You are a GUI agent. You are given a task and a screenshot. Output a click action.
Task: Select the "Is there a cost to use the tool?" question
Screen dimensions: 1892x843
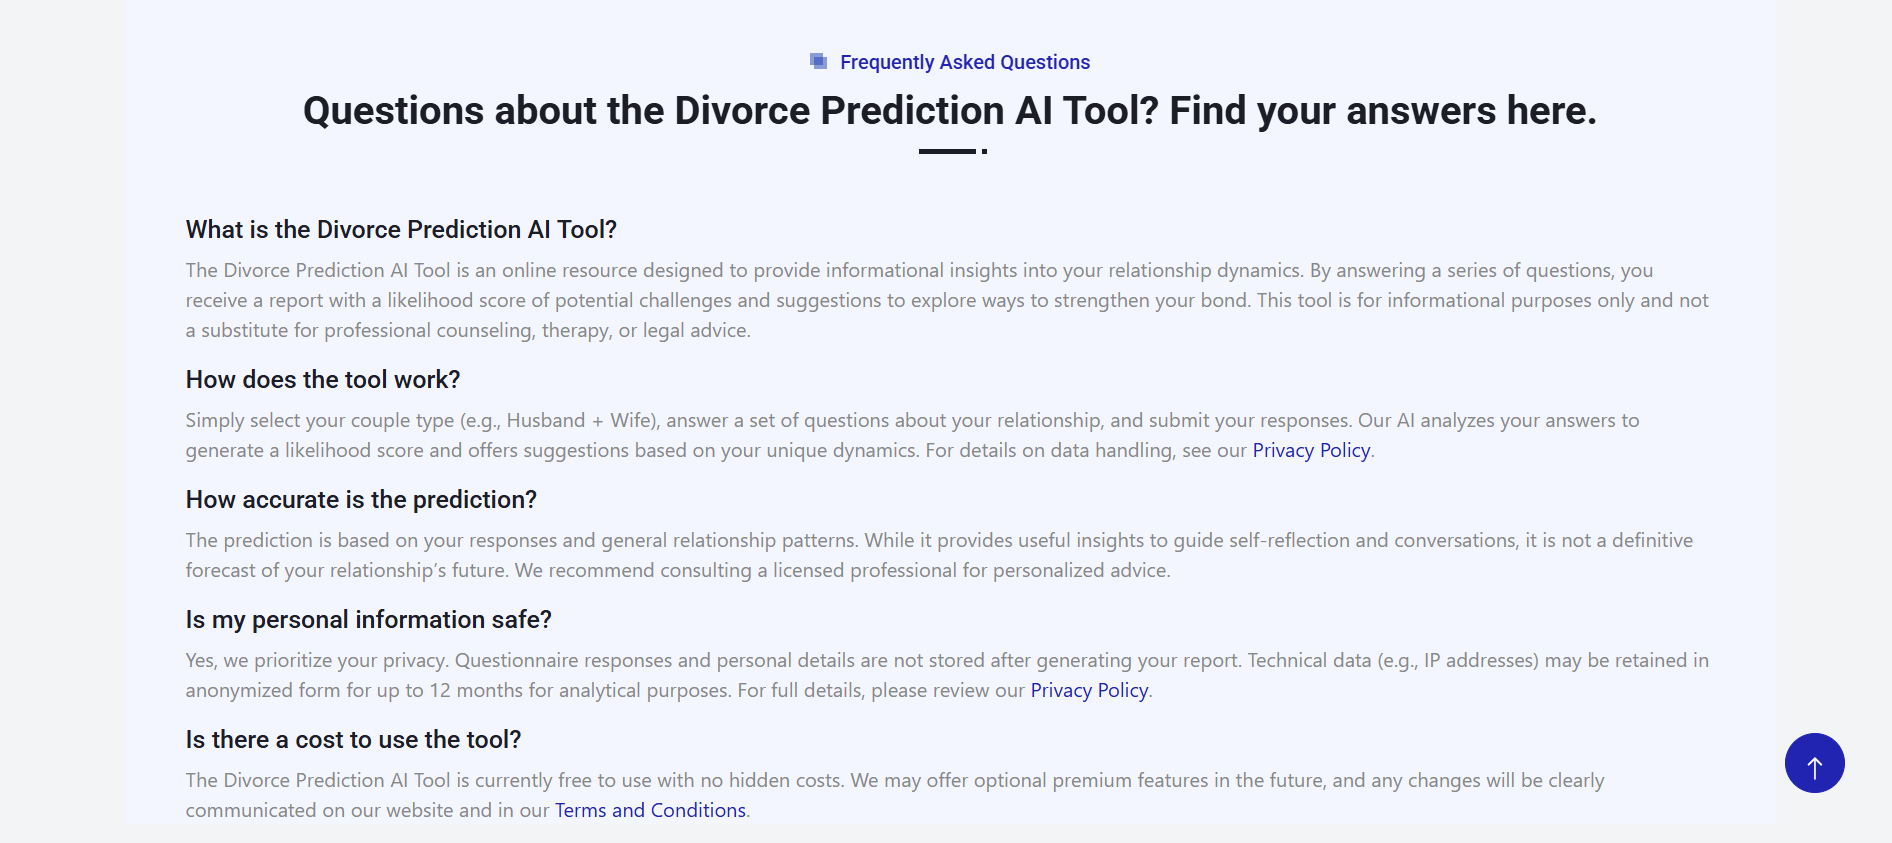click(x=353, y=740)
